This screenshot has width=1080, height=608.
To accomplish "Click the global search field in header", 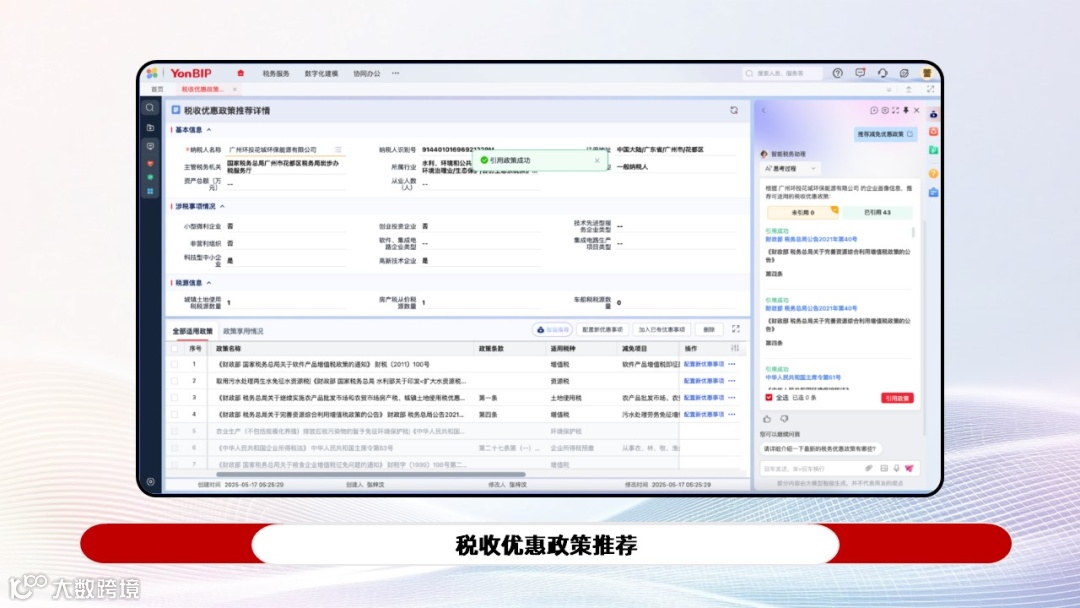I will (x=783, y=73).
